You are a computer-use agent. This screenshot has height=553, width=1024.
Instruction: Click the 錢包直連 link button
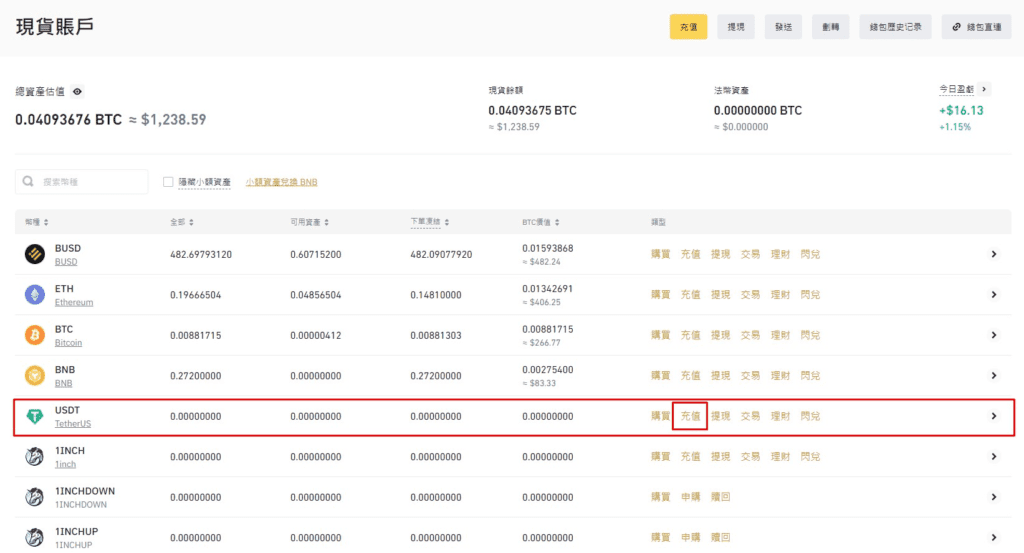[x=976, y=27]
